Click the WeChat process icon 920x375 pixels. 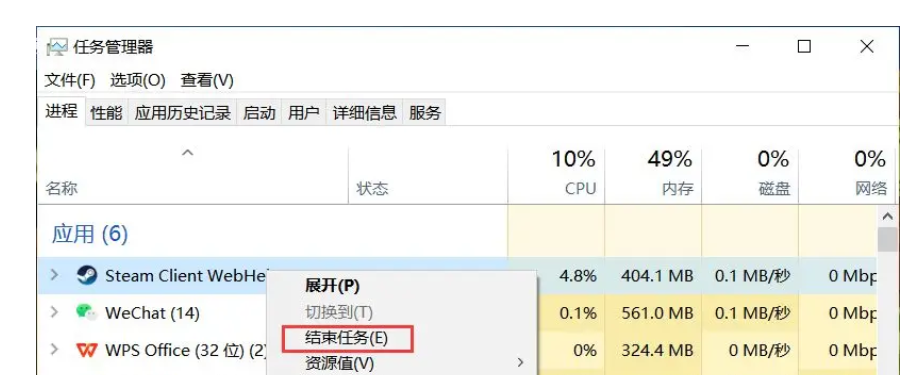click(86, 312)
